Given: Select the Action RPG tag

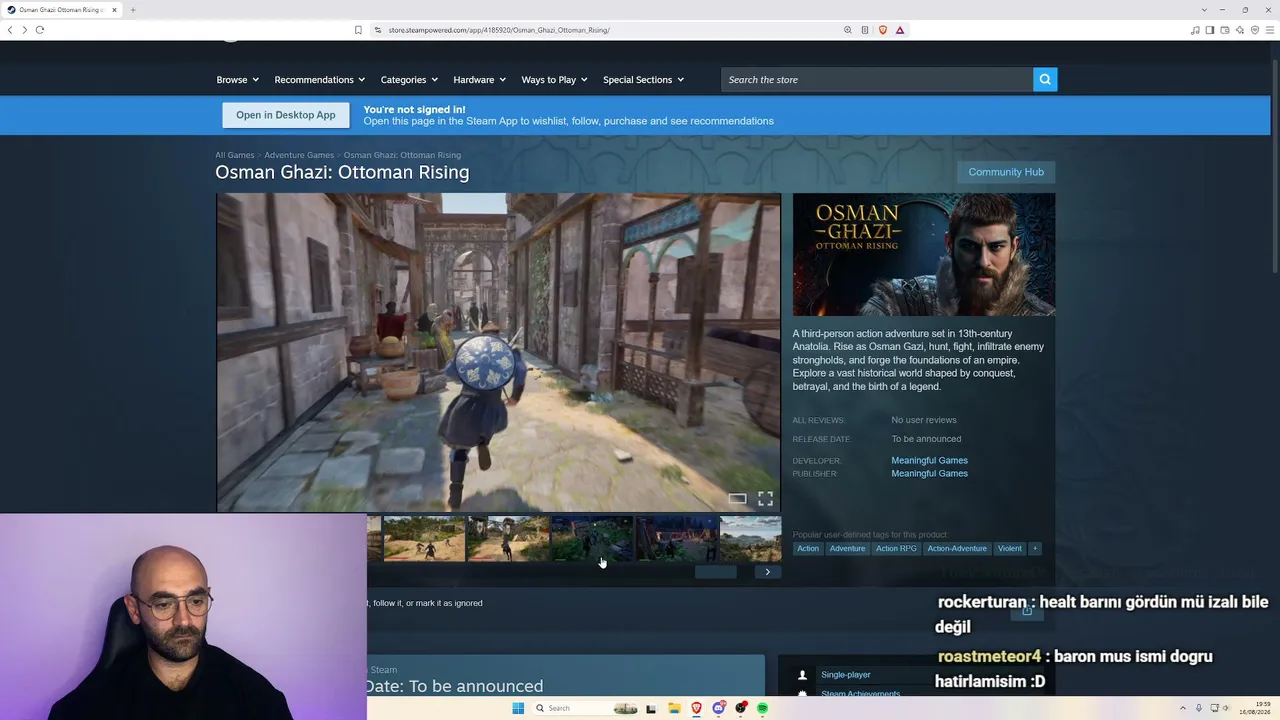Looking at the screenshot, I should [x=896, y=548].
